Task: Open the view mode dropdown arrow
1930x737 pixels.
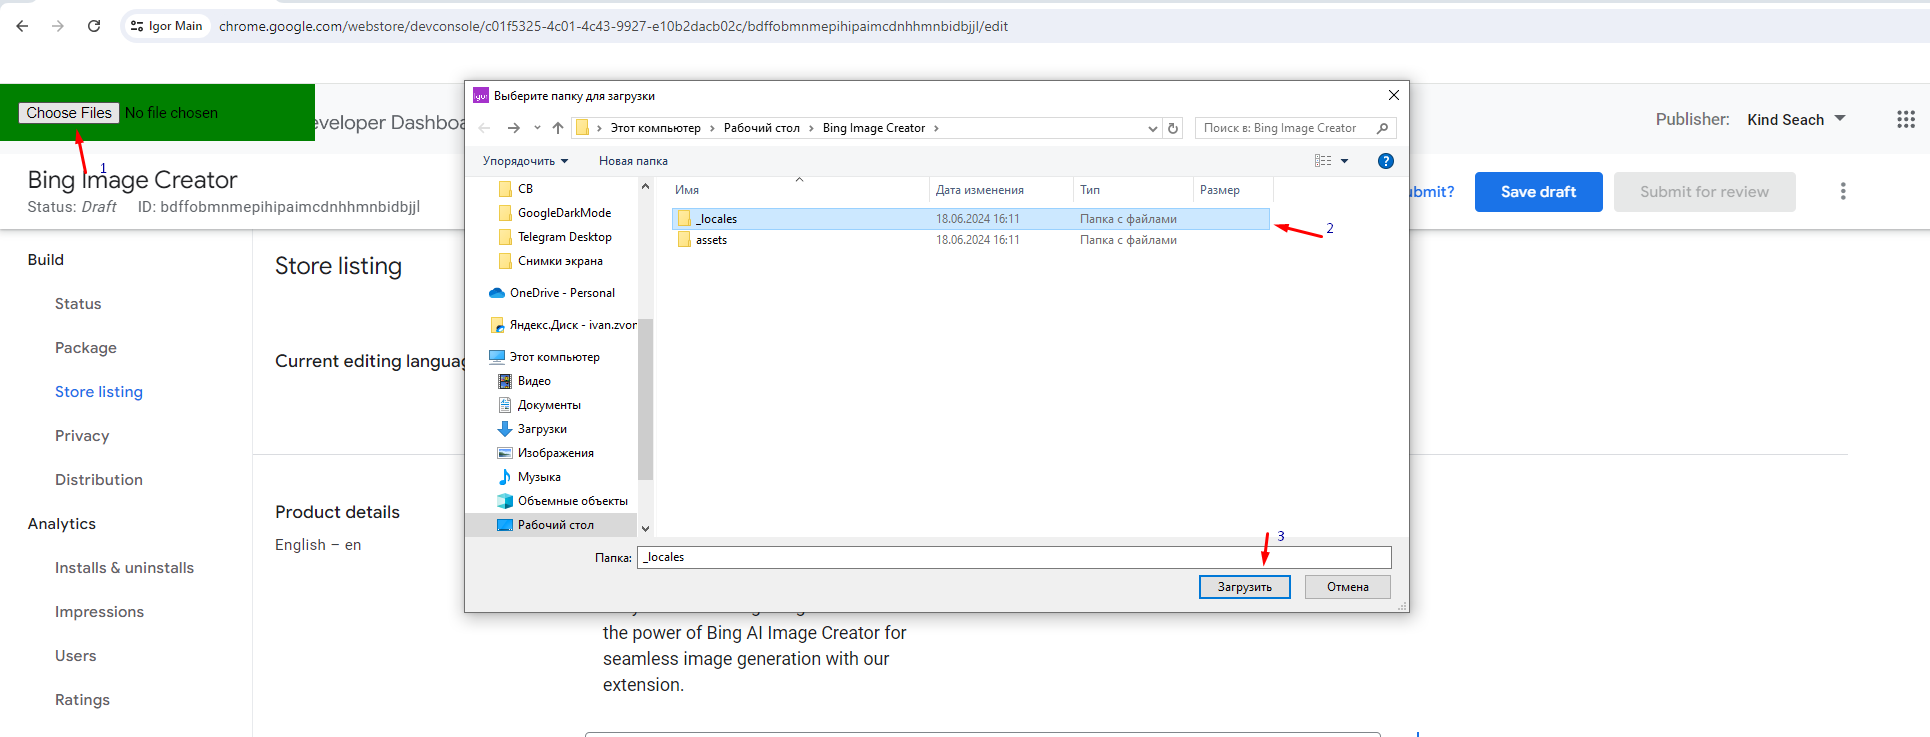Action: 1344,161
